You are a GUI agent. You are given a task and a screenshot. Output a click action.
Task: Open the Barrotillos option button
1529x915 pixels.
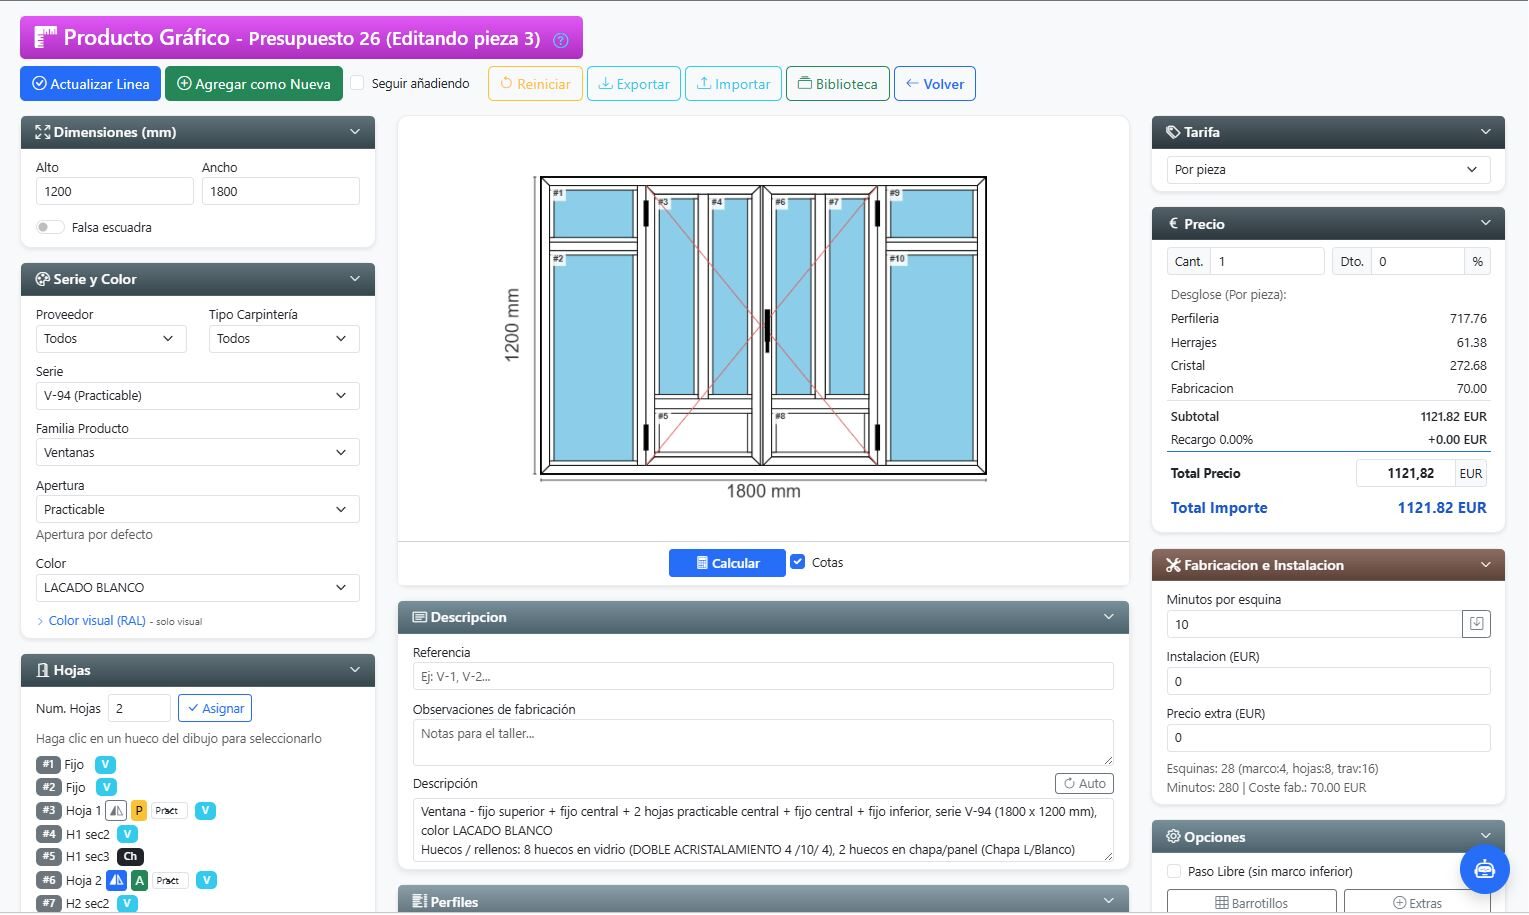point(1251,902)
